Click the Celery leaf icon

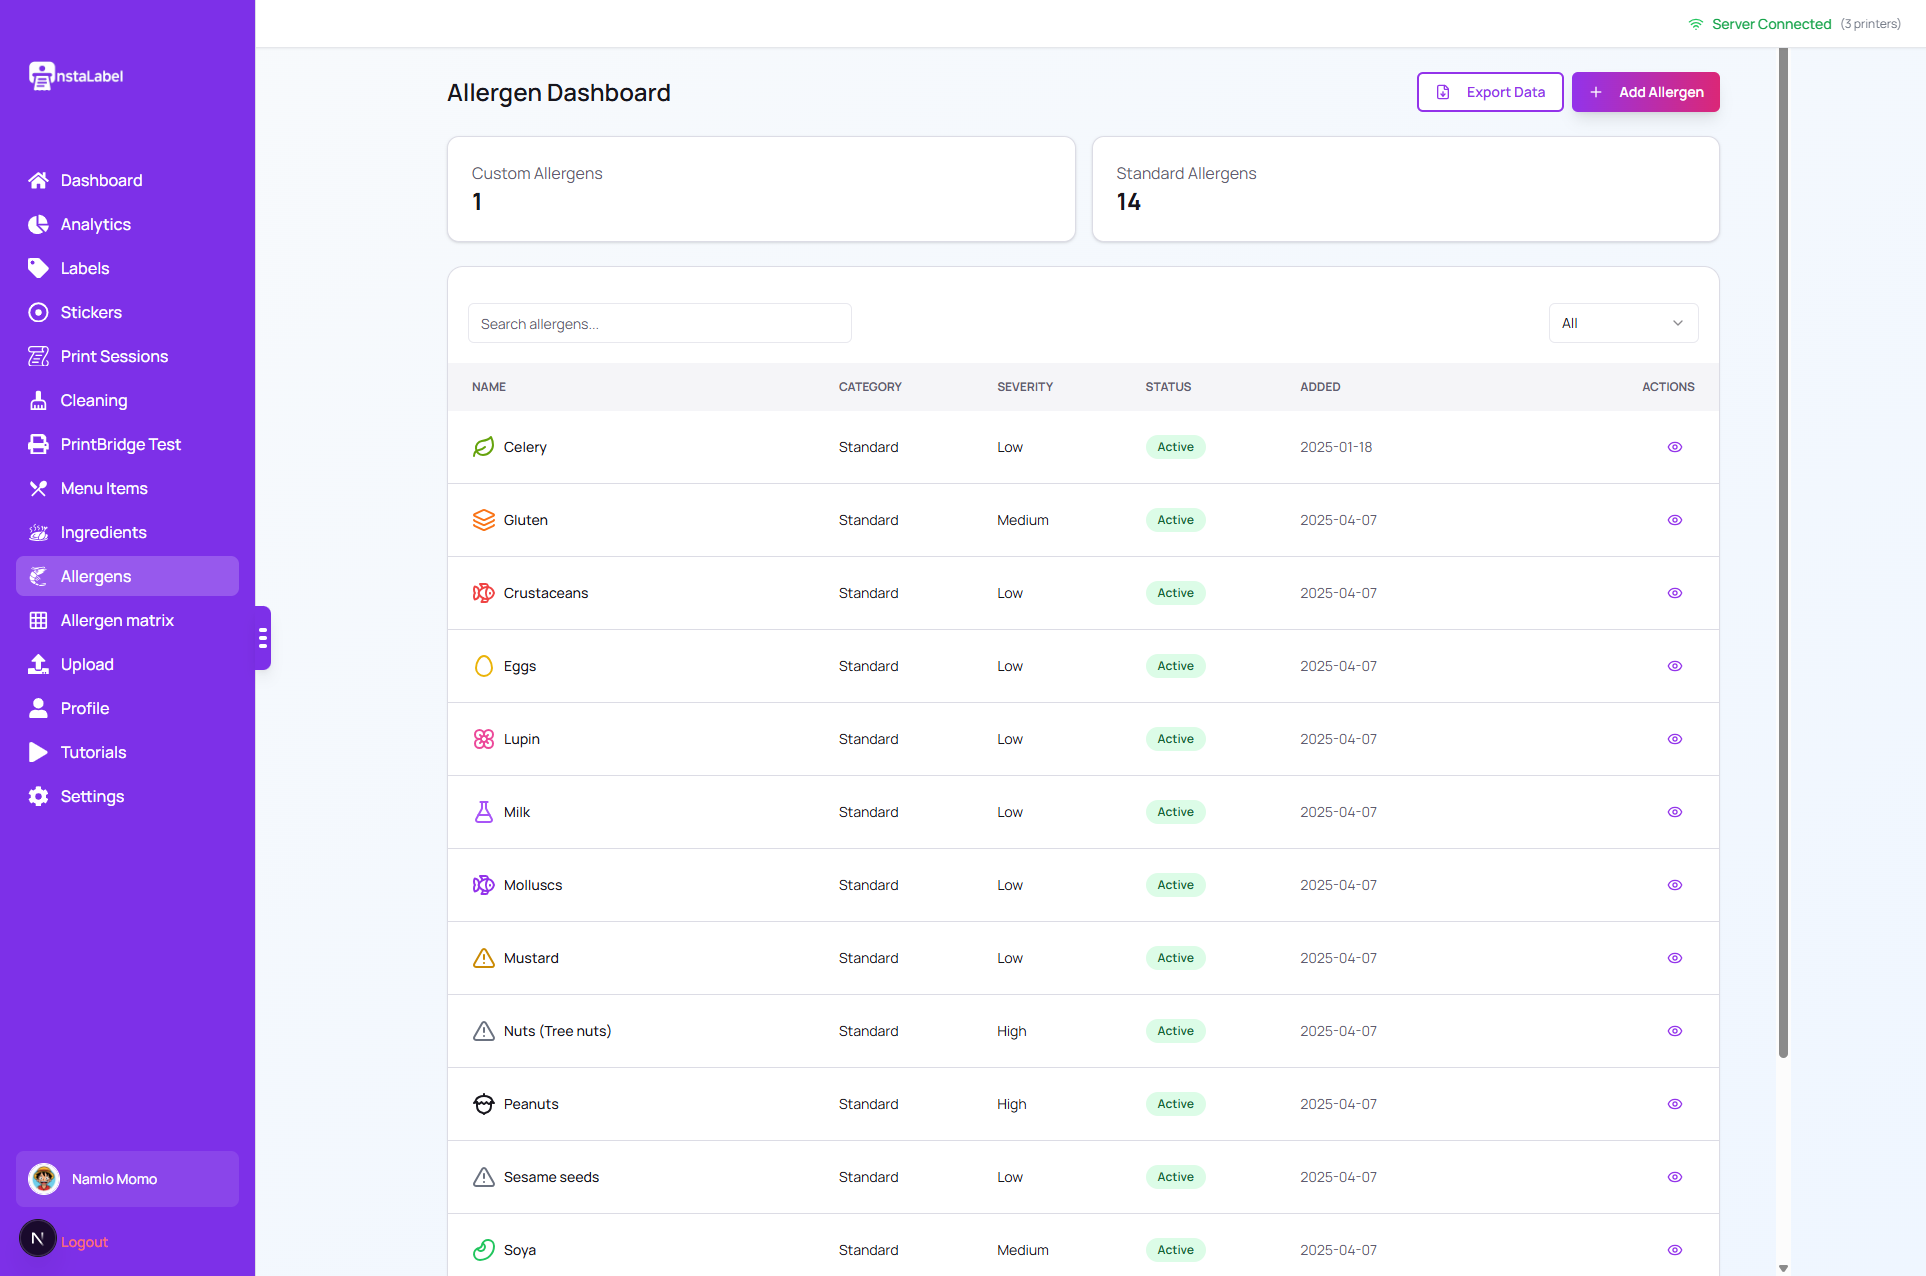[x=484, y=447]
